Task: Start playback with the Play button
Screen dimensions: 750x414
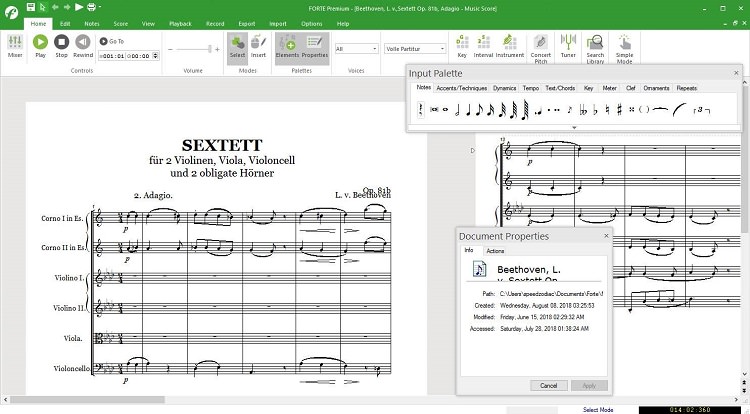Action: pos(40,46)
